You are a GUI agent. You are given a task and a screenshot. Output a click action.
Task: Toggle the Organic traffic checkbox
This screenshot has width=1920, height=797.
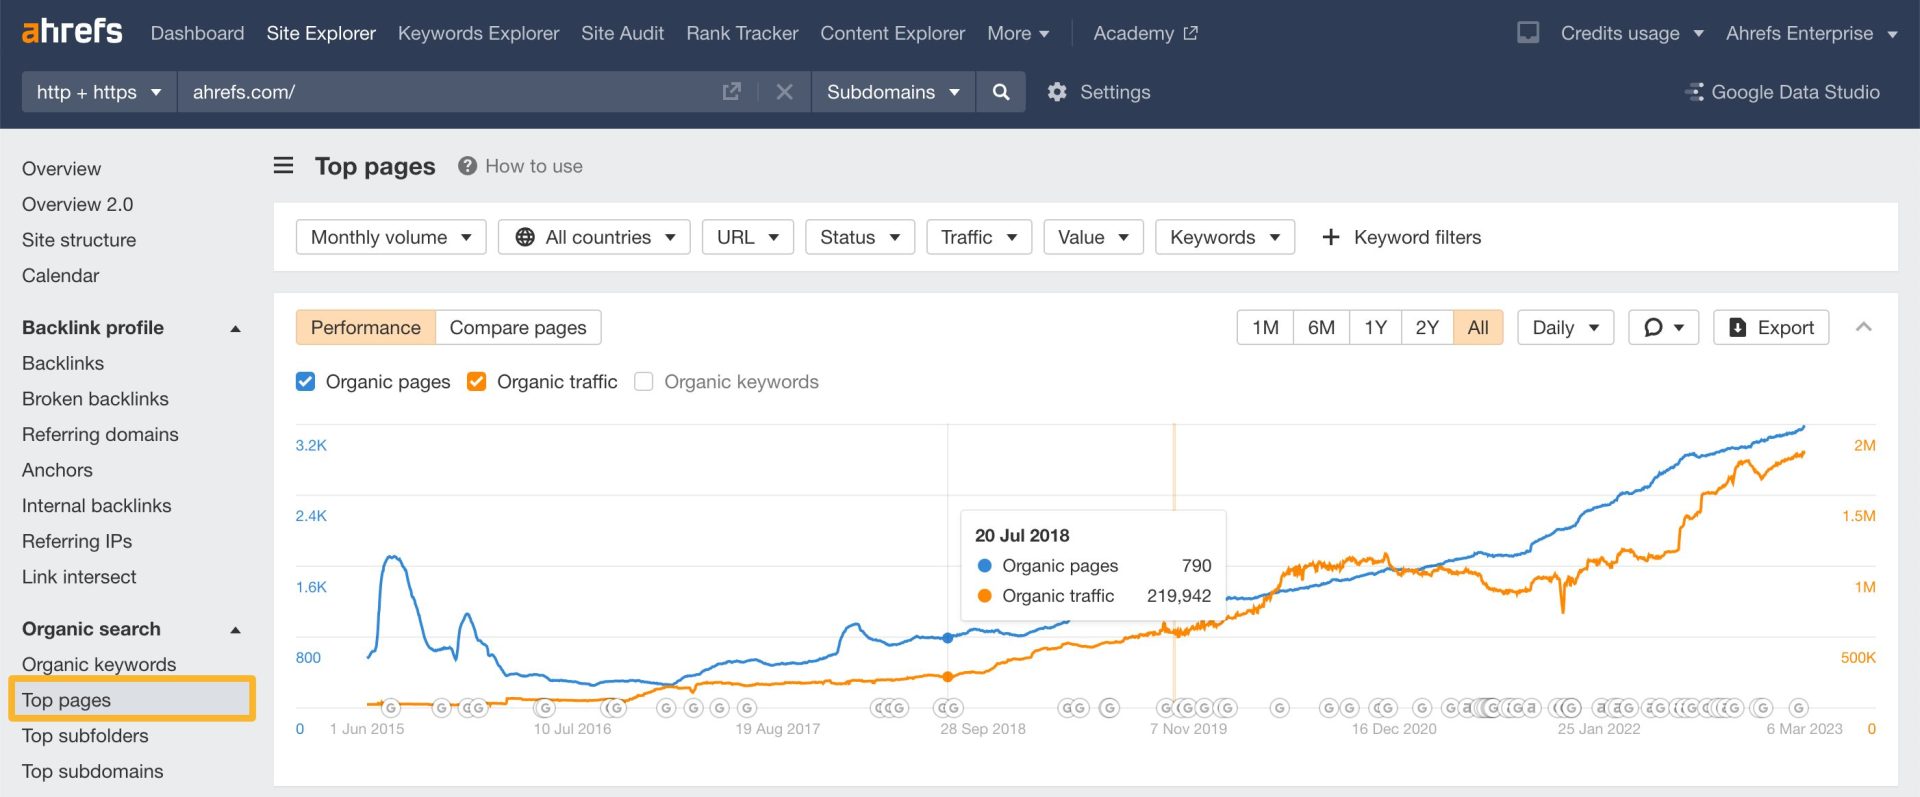tap(477, 382)
